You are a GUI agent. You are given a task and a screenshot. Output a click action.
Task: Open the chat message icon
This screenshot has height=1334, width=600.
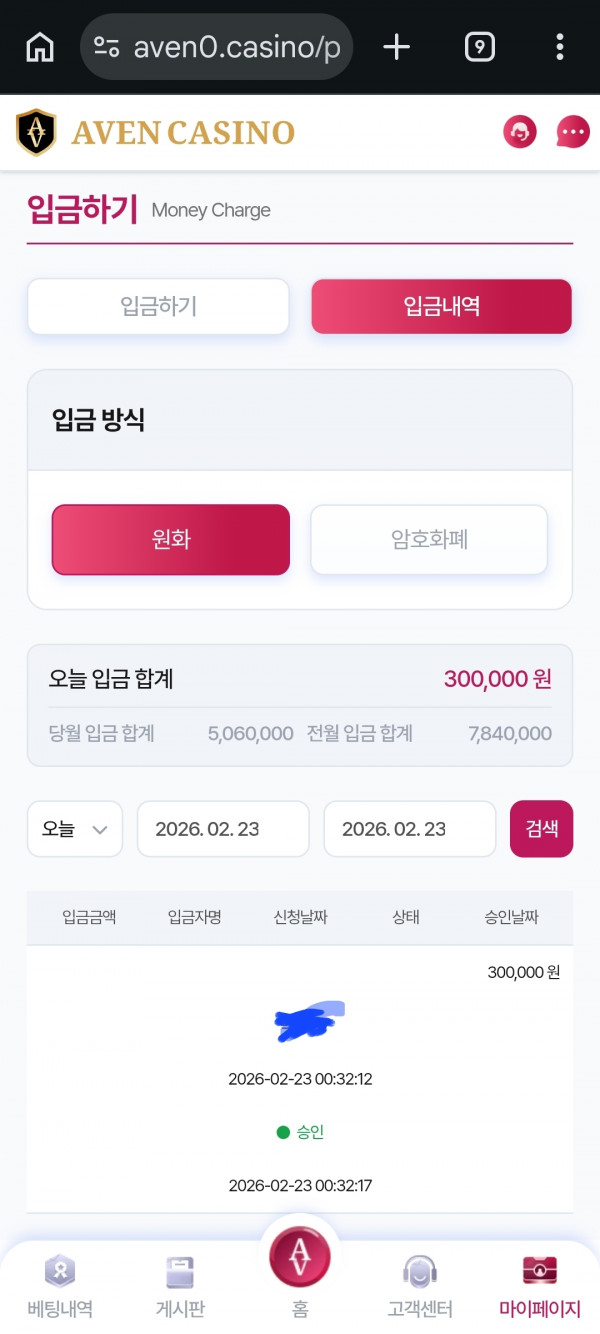[x=571, y=131]
